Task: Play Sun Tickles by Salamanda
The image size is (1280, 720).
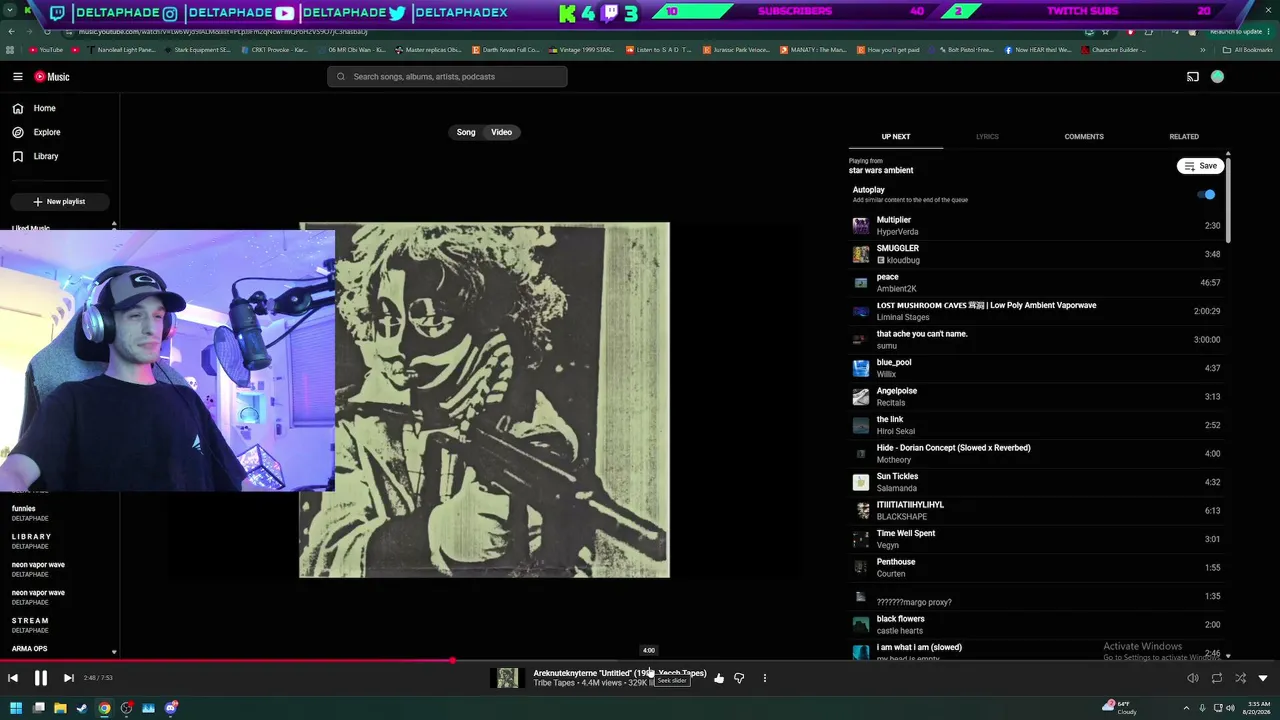Action: click(x=1036, y=482)
